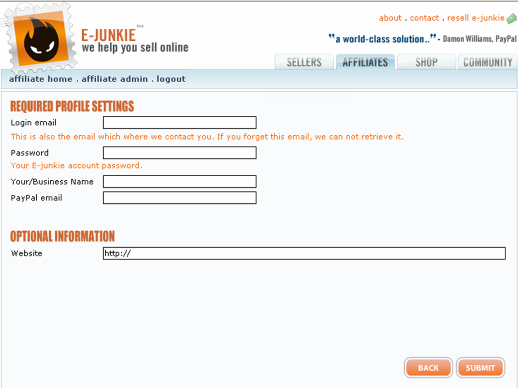Click the 'a world-class solution..' quote

(382, 39)
